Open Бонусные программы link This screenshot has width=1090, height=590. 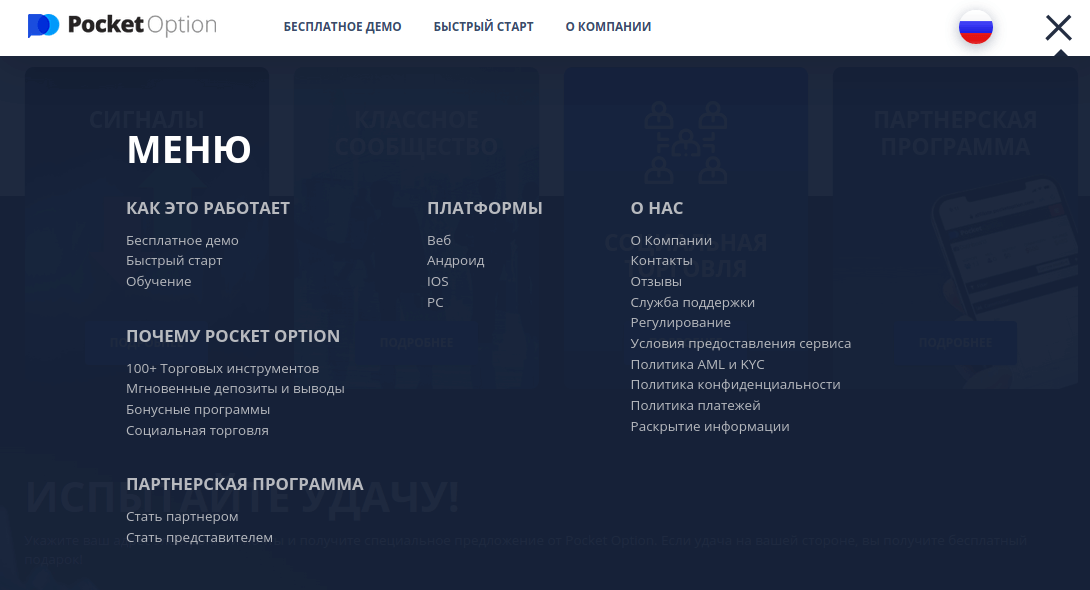(x=198, y=410)
